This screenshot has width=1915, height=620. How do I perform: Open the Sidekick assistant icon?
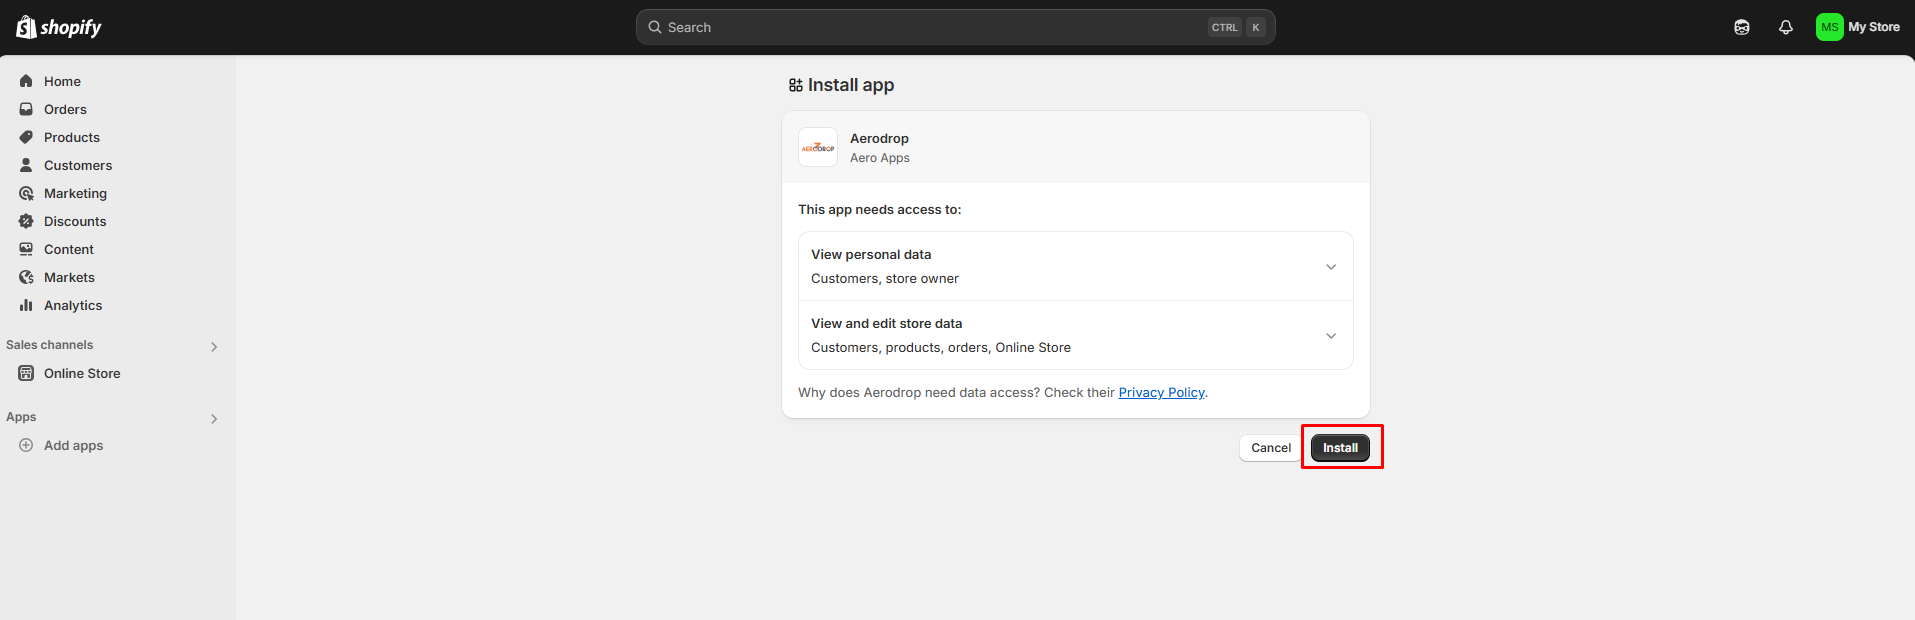click(x=1742, y=27)
